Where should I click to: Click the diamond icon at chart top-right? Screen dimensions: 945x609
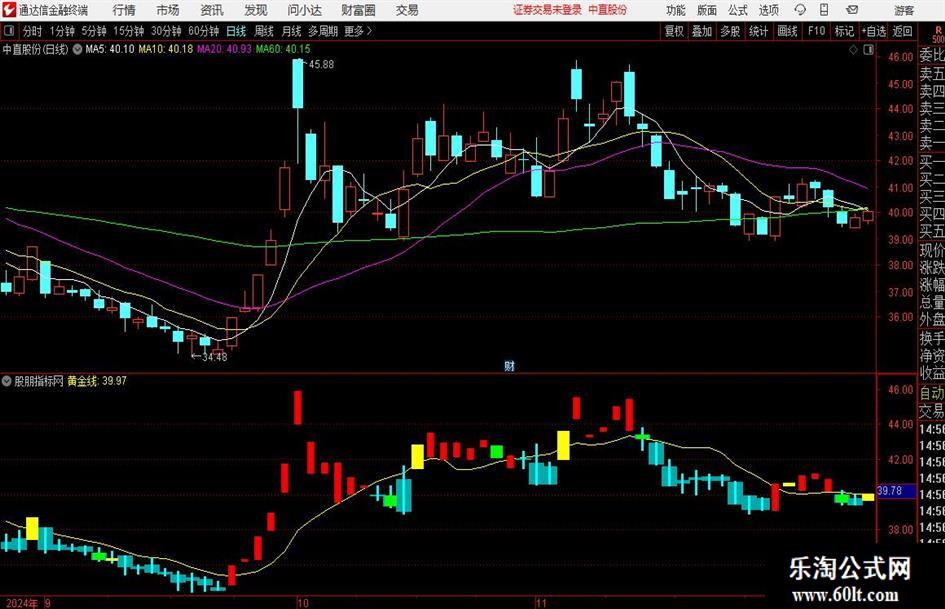pyautogui.click(x=853, y=50)
